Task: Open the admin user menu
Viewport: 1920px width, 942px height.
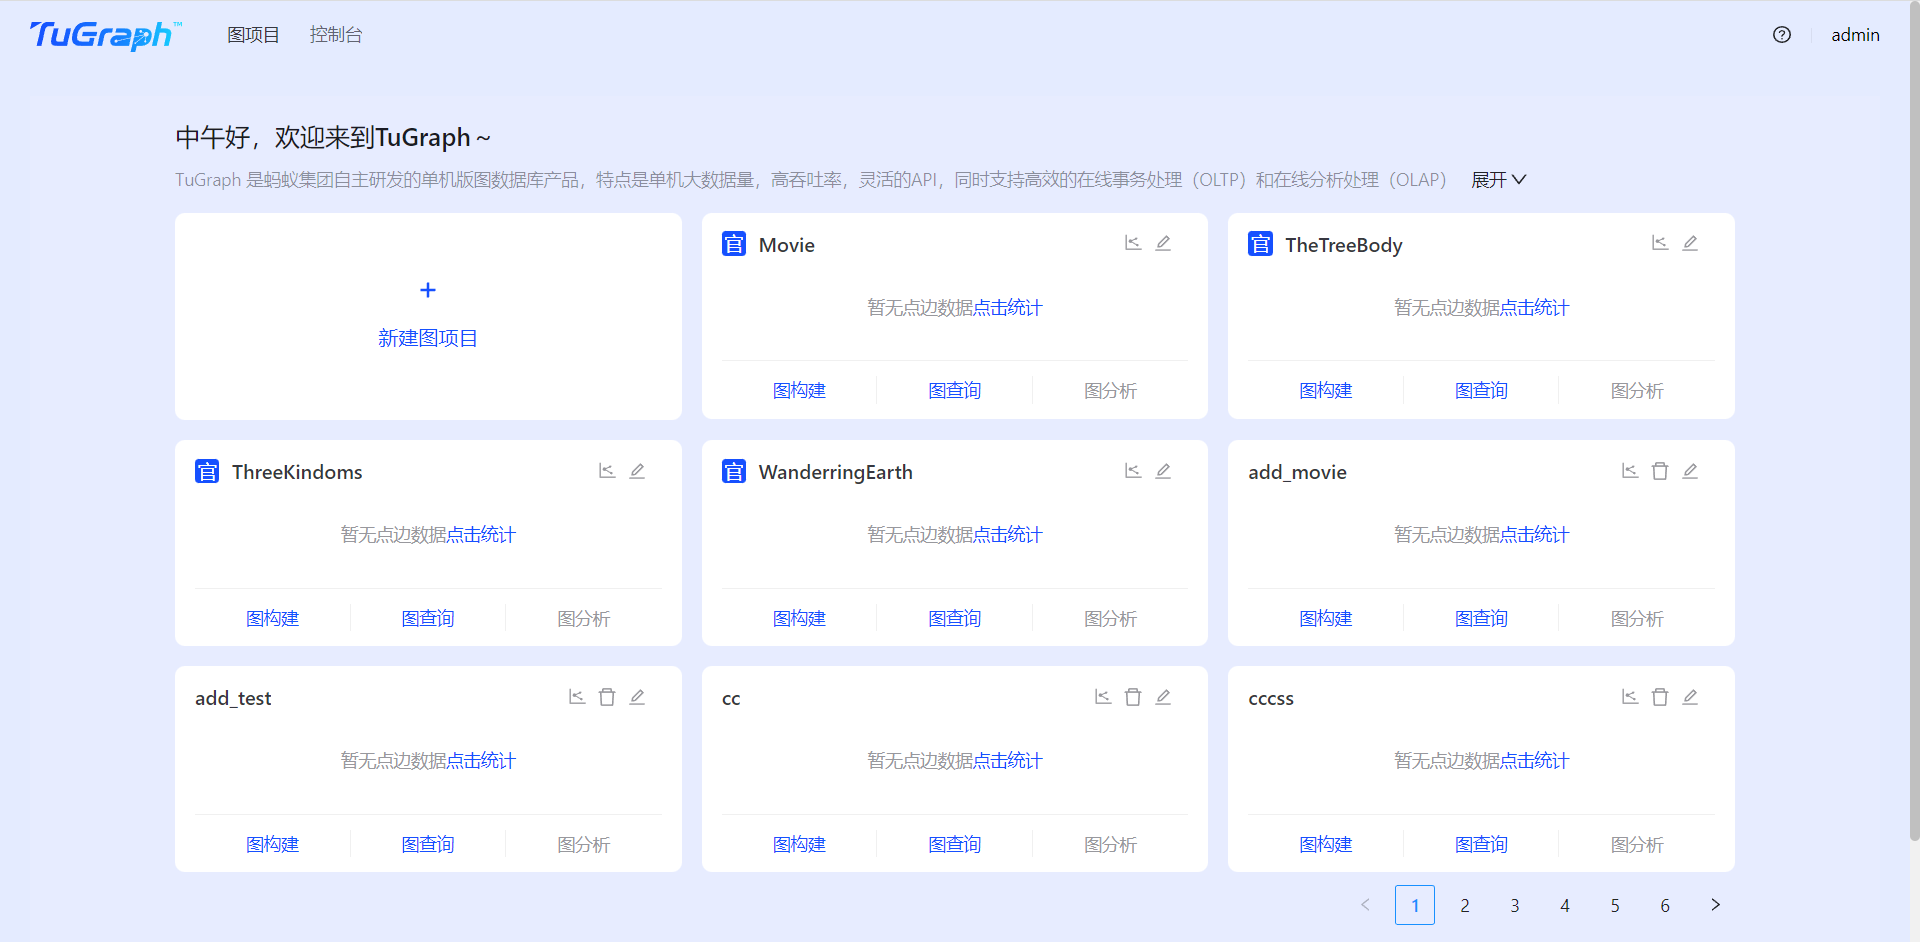Action: coord(1855,35)
